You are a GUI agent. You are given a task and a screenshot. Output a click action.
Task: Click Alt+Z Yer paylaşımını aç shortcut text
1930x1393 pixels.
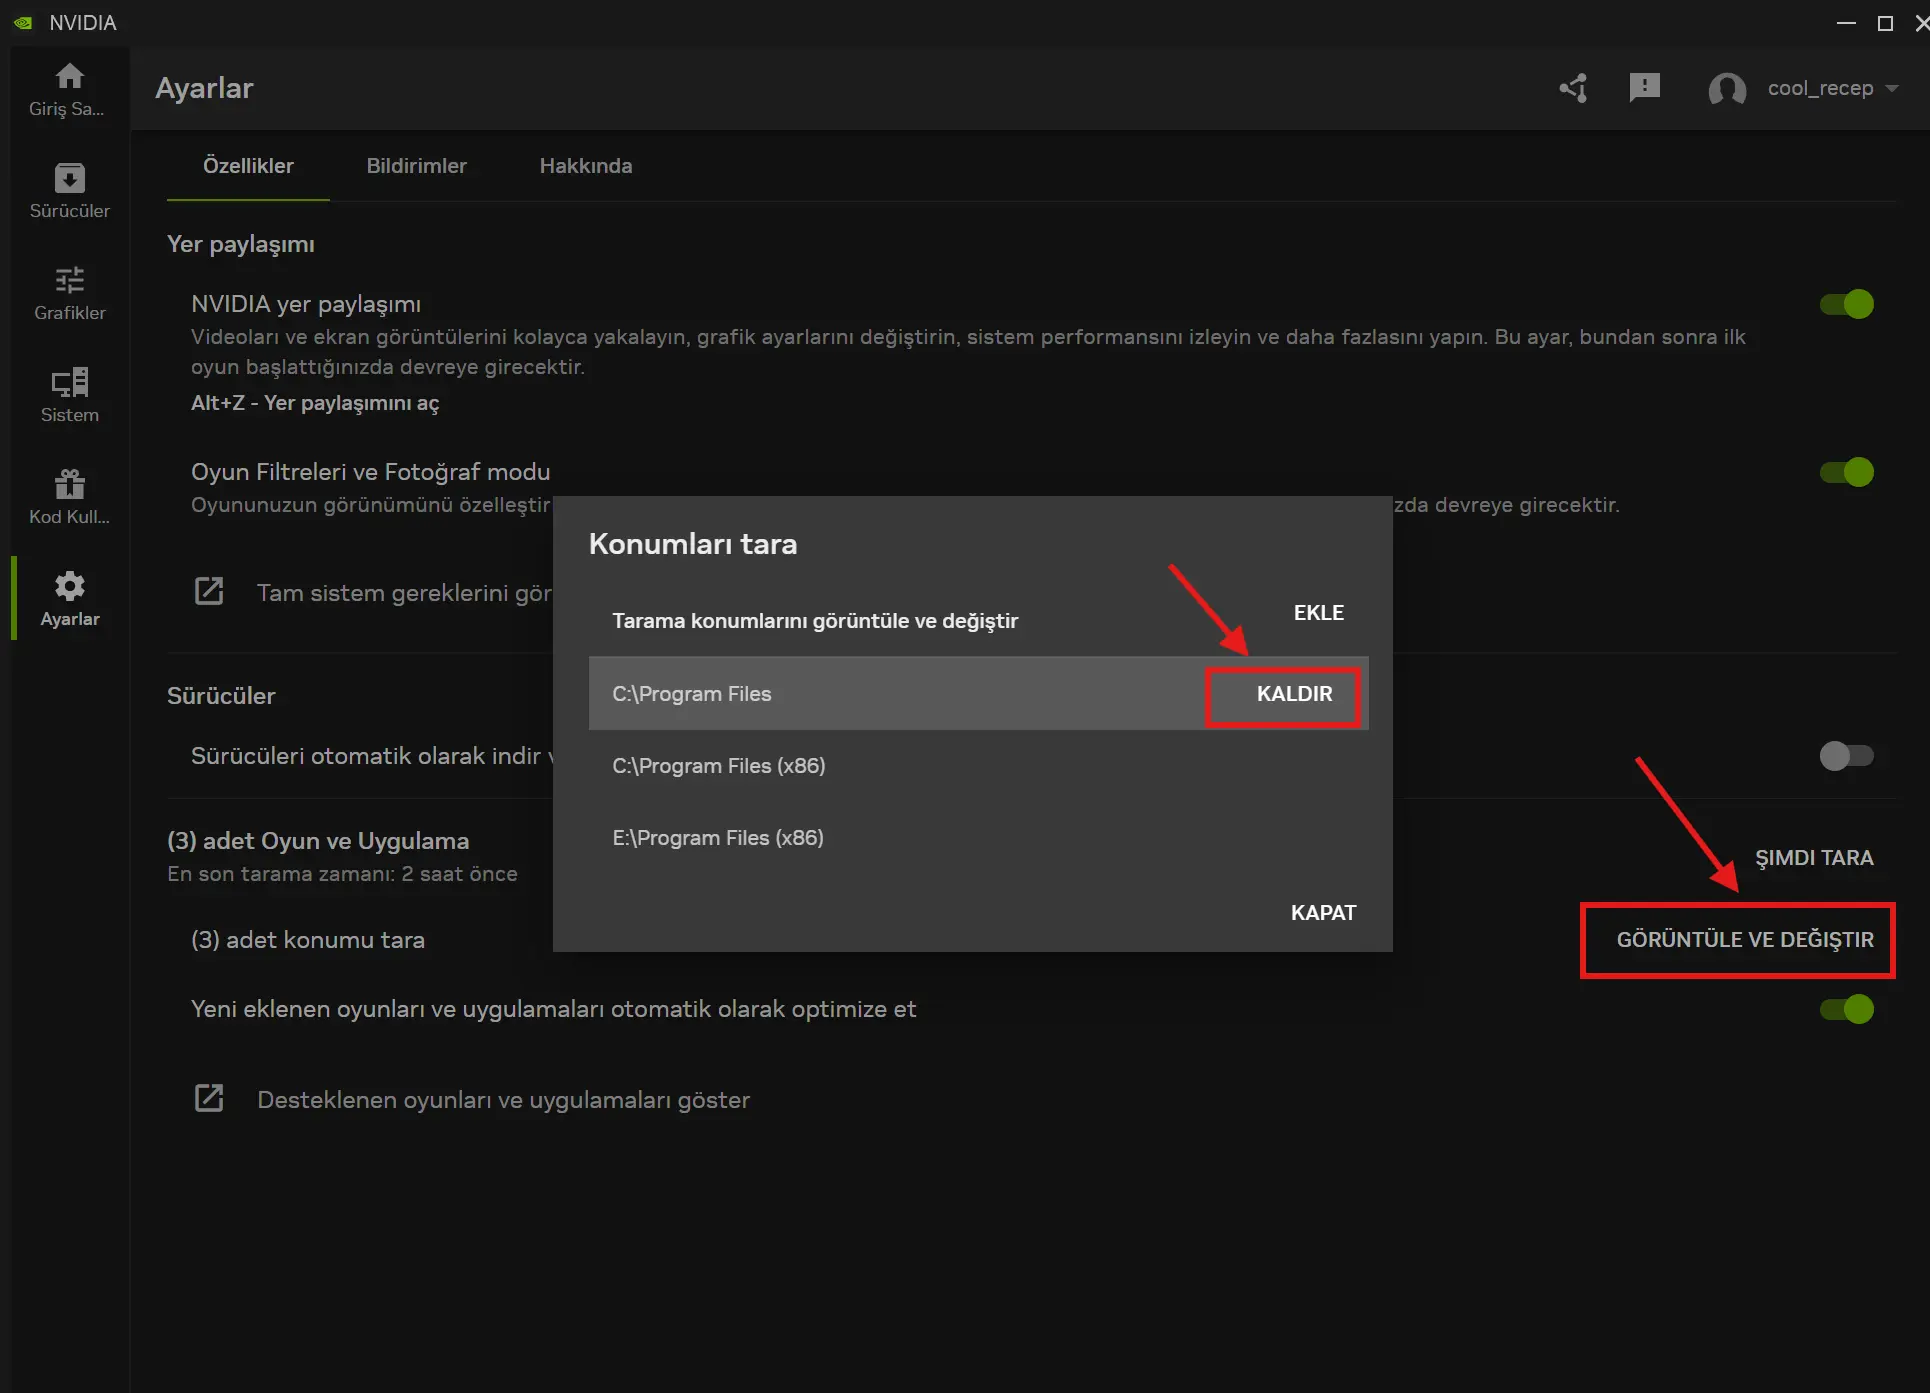click(315, 403)
